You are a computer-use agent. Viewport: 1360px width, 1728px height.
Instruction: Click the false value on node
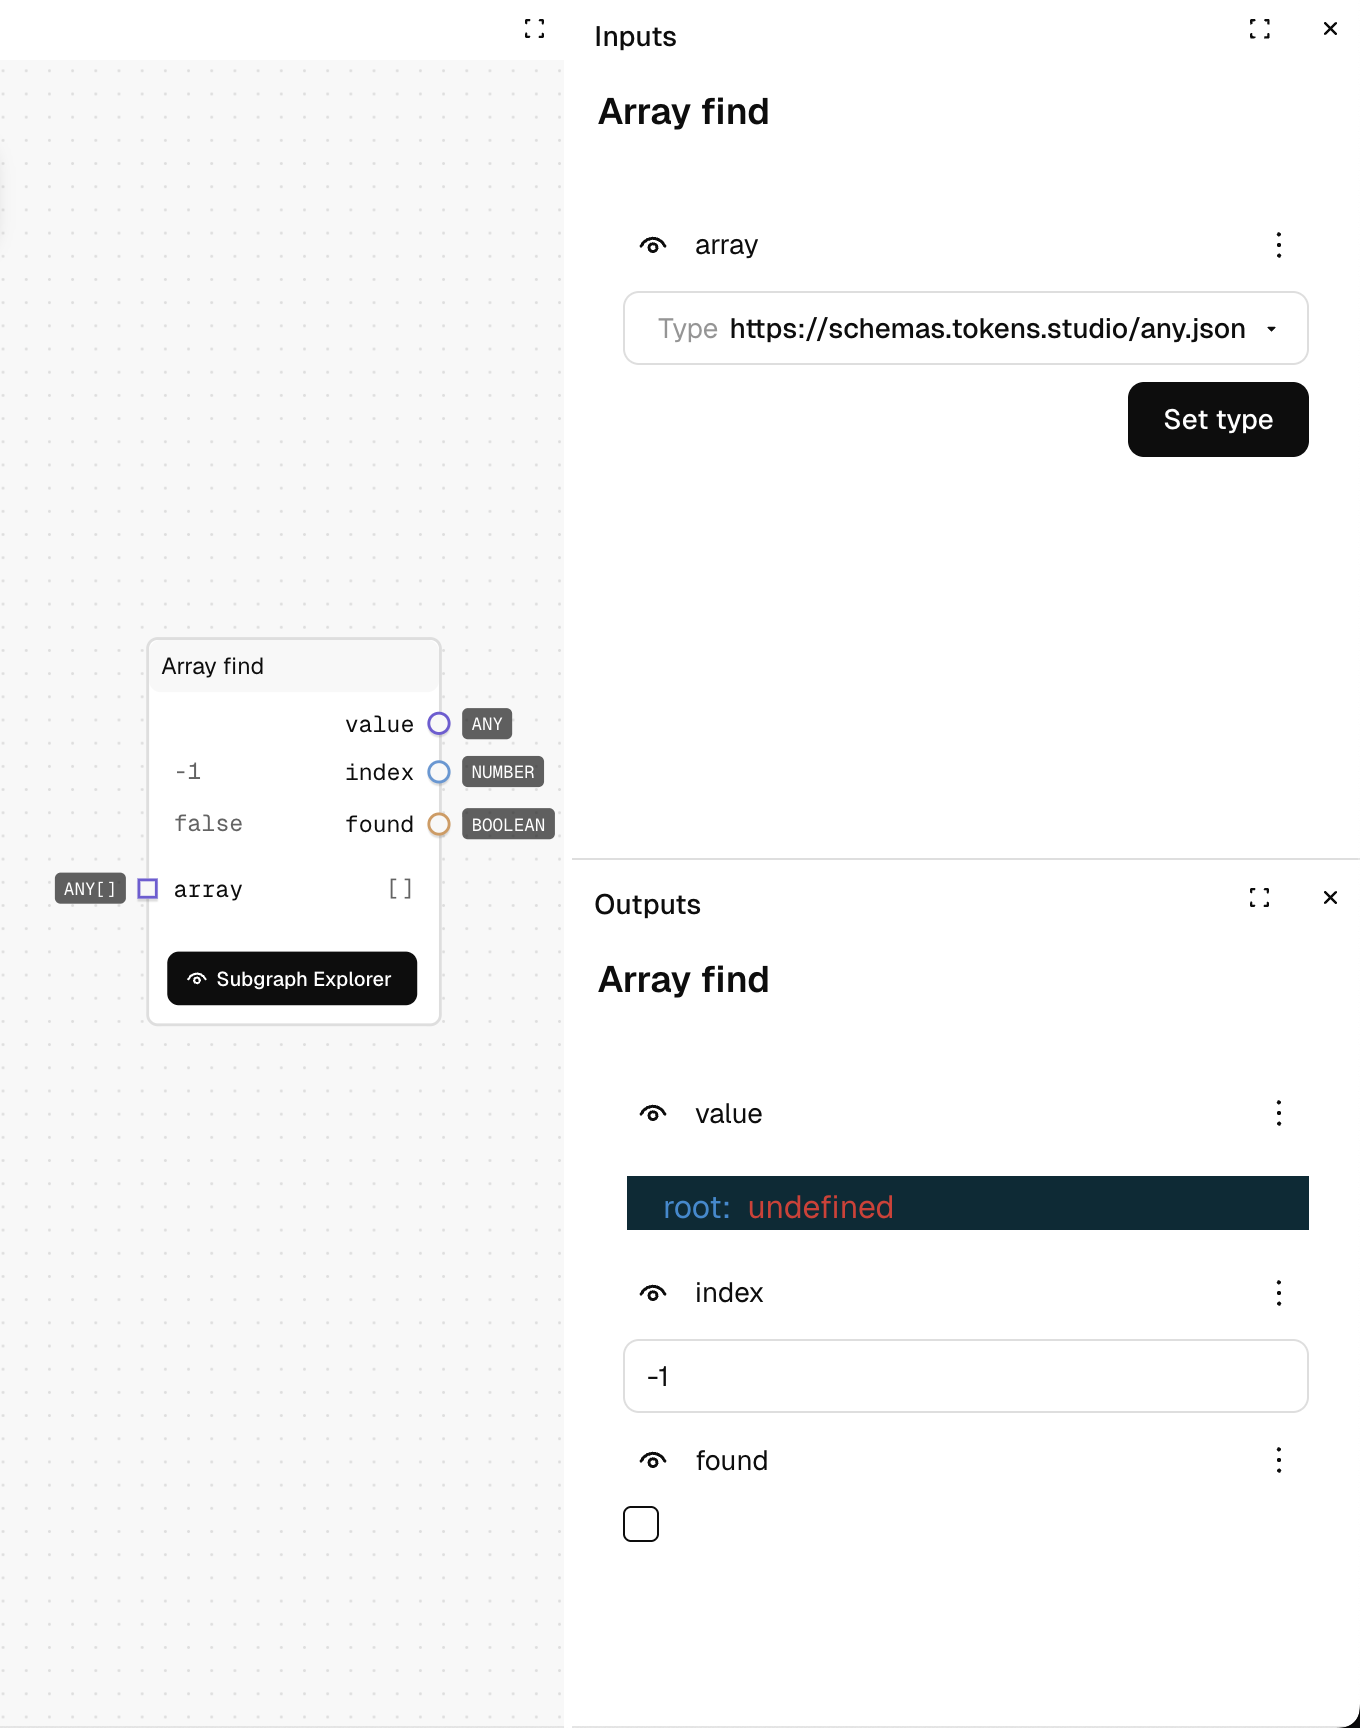(x=208, y=823)
